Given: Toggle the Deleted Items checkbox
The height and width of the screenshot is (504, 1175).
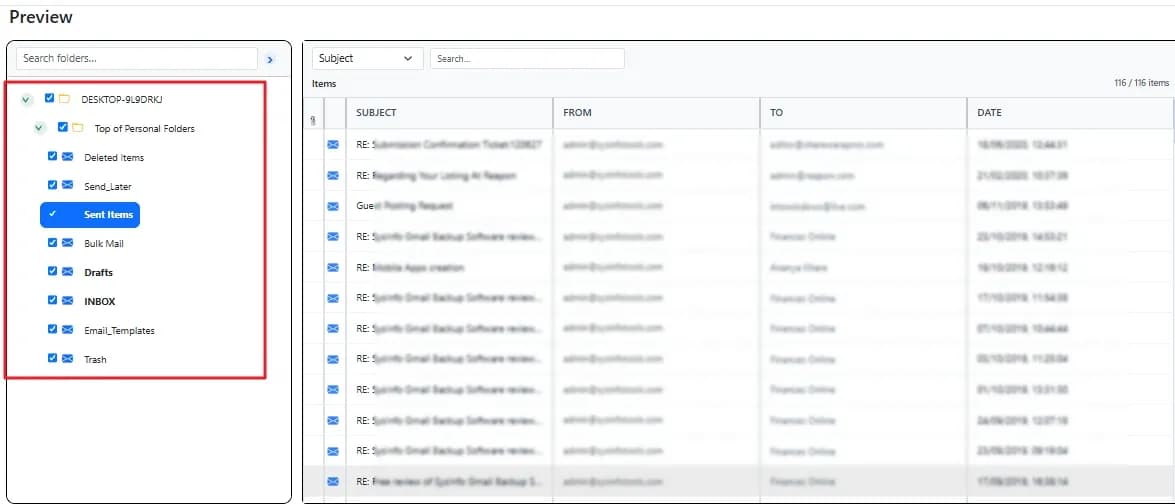Looking at the screenshot, I should pyautogui.click(x=52, y=157).
